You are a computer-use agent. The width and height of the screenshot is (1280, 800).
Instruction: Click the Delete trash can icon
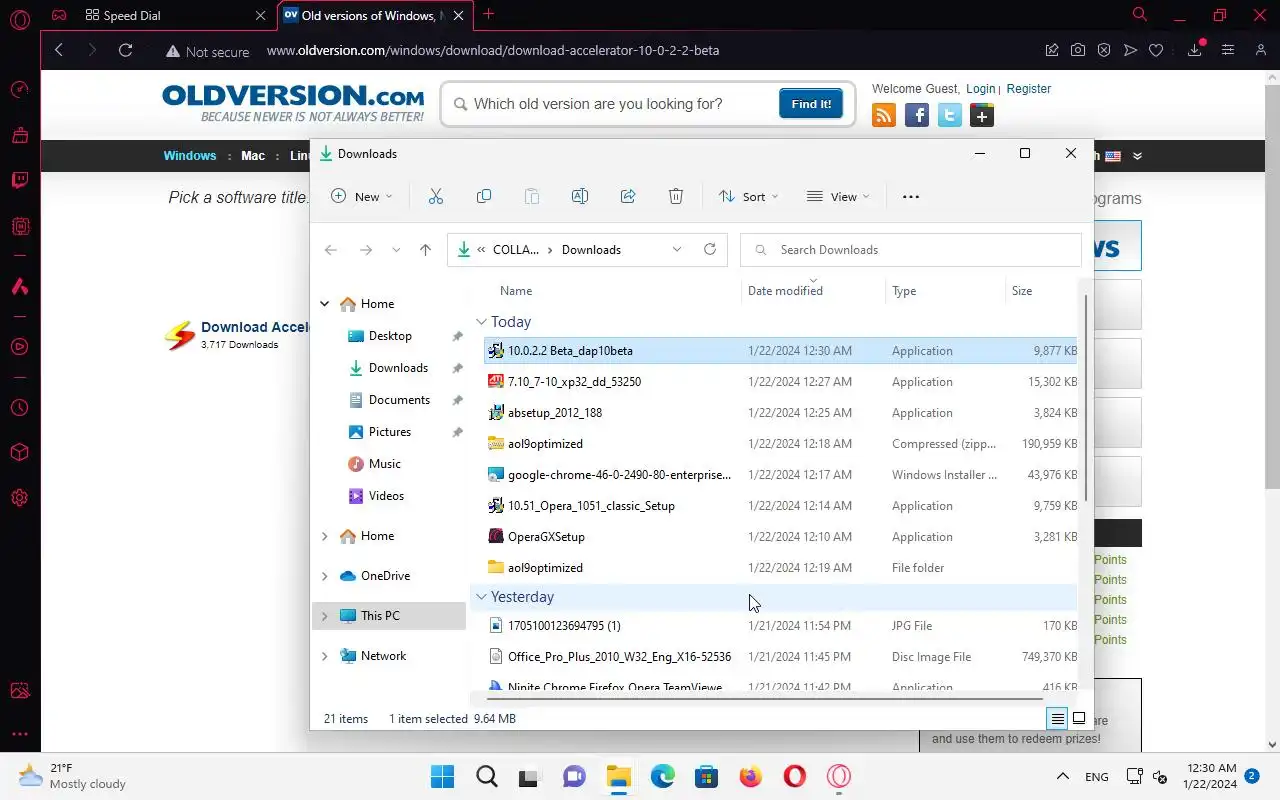click(x=676, y=197)
